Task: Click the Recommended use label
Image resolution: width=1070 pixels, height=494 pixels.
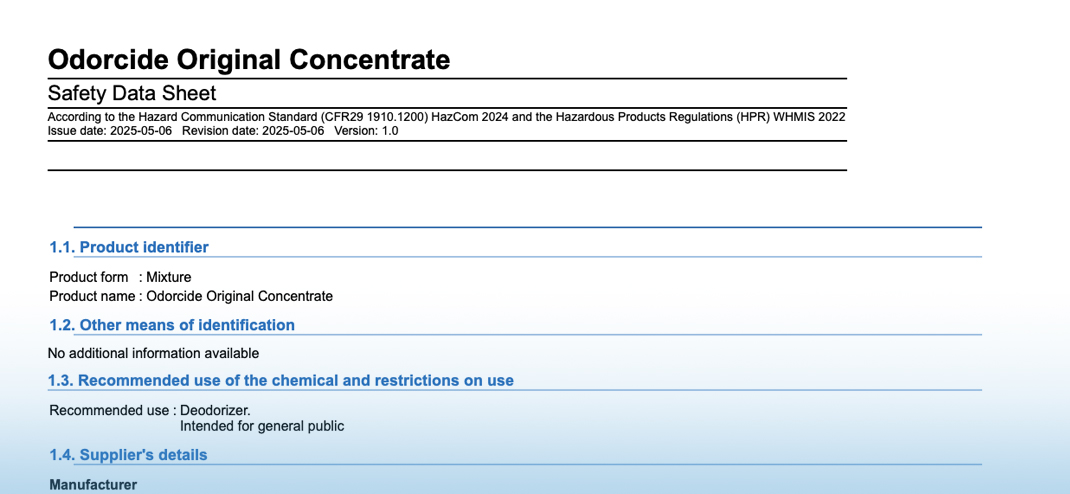Action: coord(109,411)
